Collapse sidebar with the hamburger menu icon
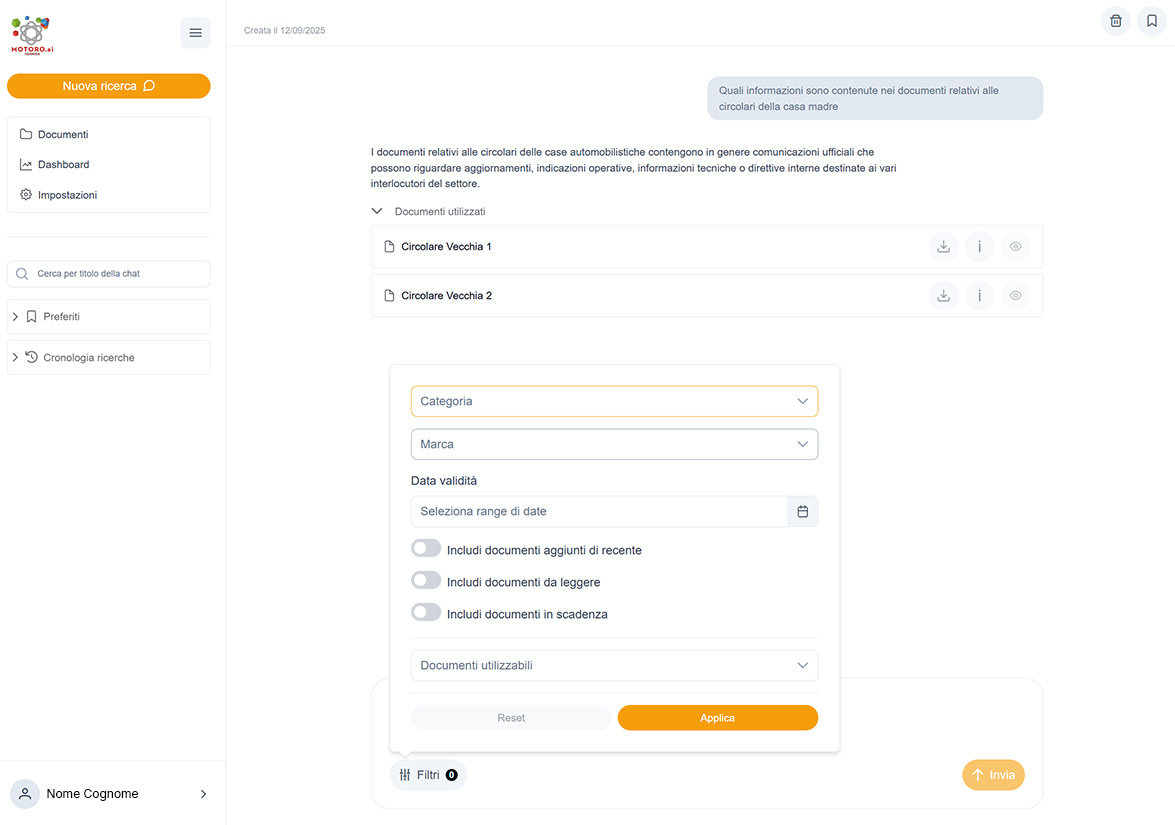Viewport: 1175px width, 825px height. pos(196,33)
